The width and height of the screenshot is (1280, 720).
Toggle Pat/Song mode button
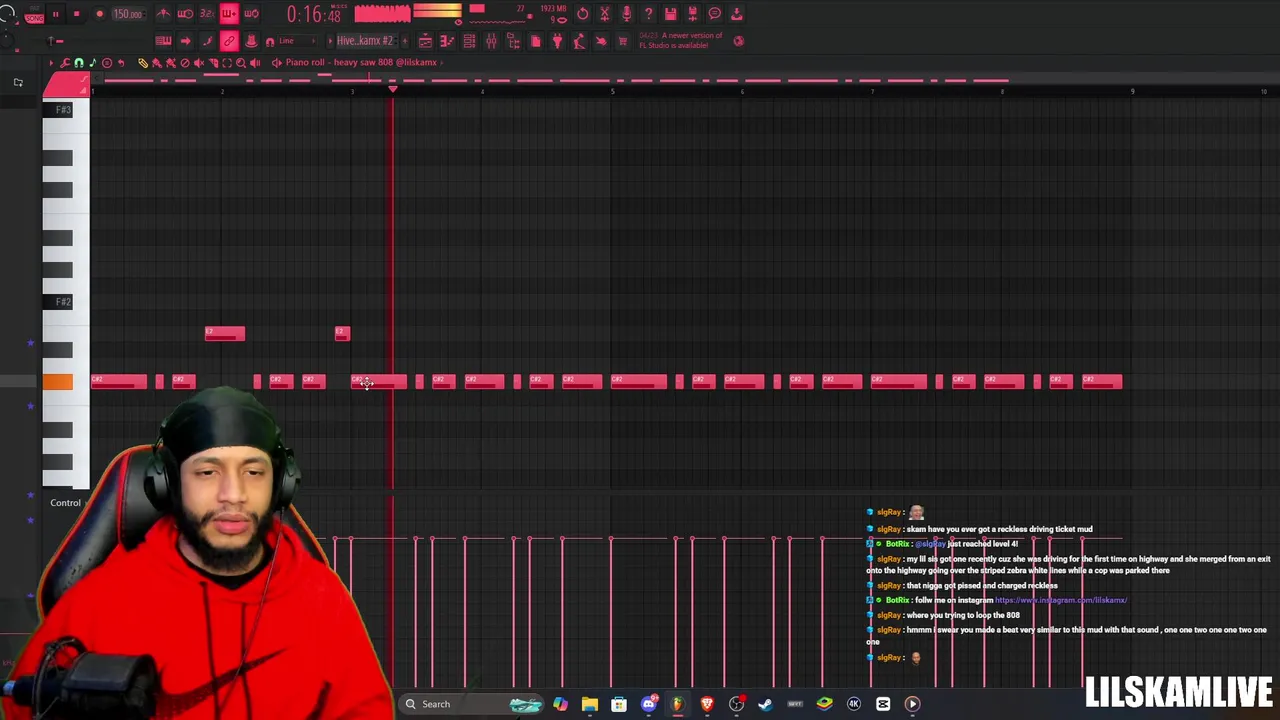click(x=34, y=14)
